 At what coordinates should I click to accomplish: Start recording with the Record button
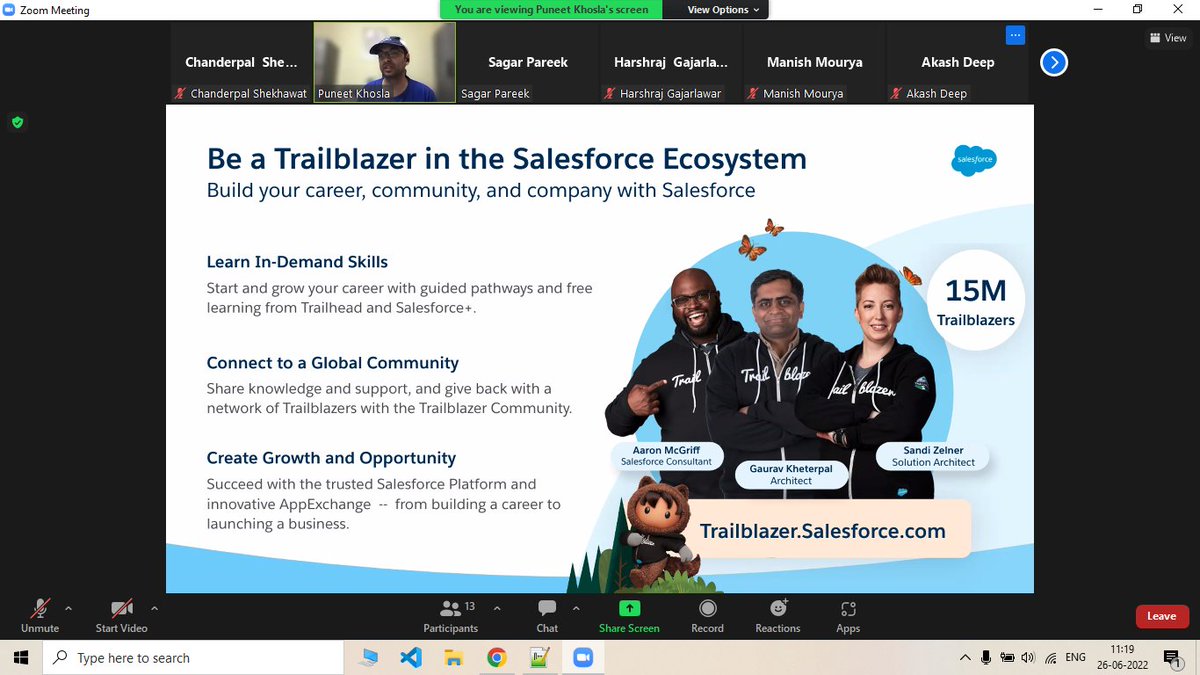pyautogui.click(x=707, y=615)
